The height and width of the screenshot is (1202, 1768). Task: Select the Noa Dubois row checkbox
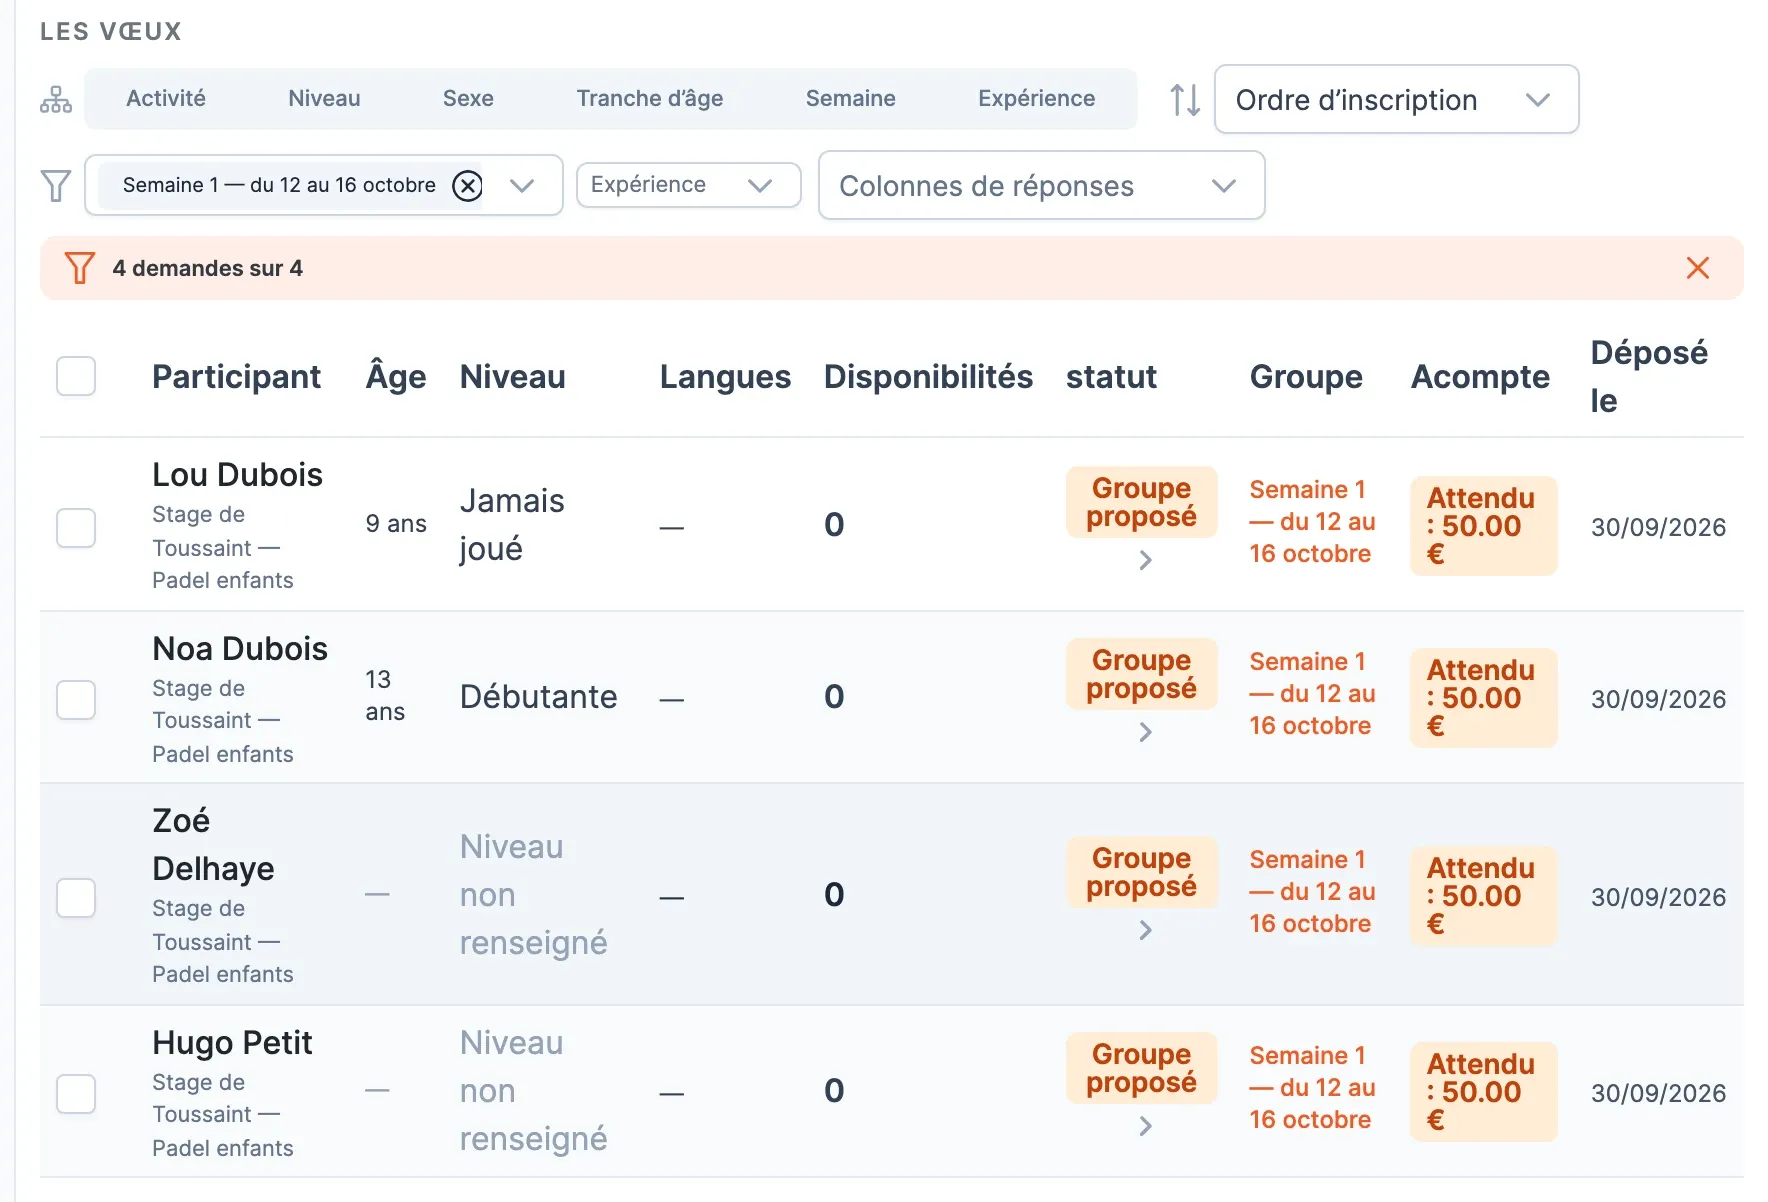point(76,699)
